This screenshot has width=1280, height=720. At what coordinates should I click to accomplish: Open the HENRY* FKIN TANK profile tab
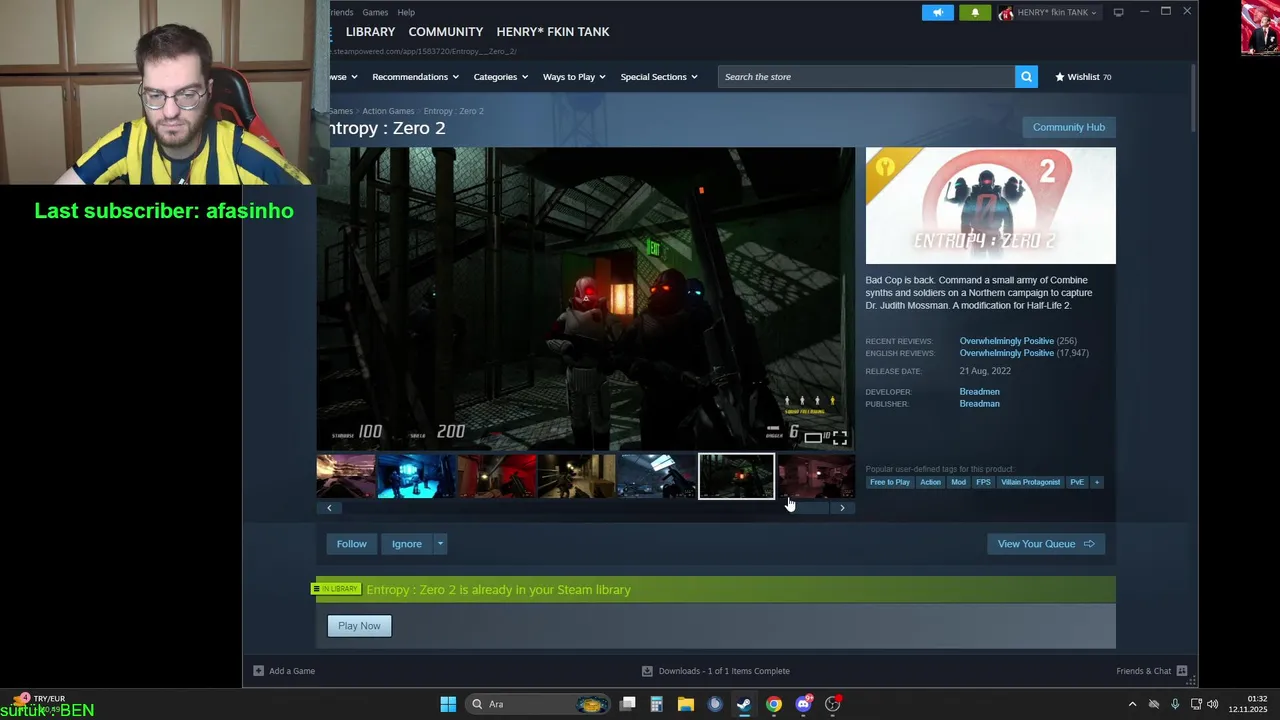(x=553, y=32)
